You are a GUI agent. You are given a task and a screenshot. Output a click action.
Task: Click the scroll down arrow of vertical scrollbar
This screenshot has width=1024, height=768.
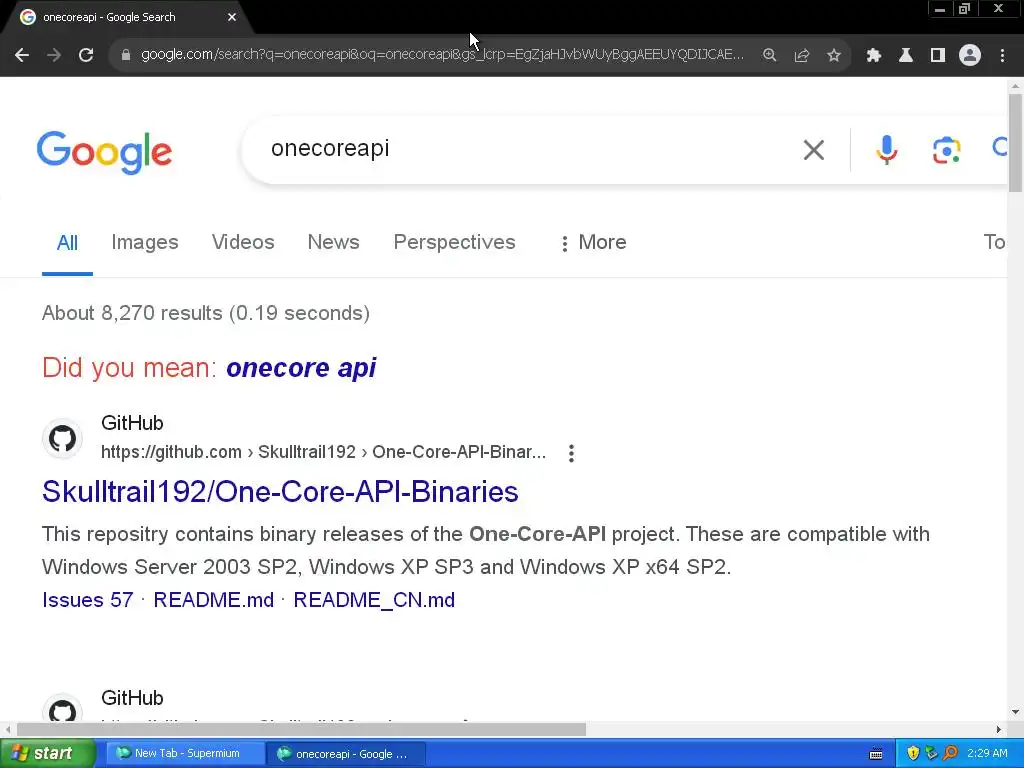click(x=1015, y=712)
